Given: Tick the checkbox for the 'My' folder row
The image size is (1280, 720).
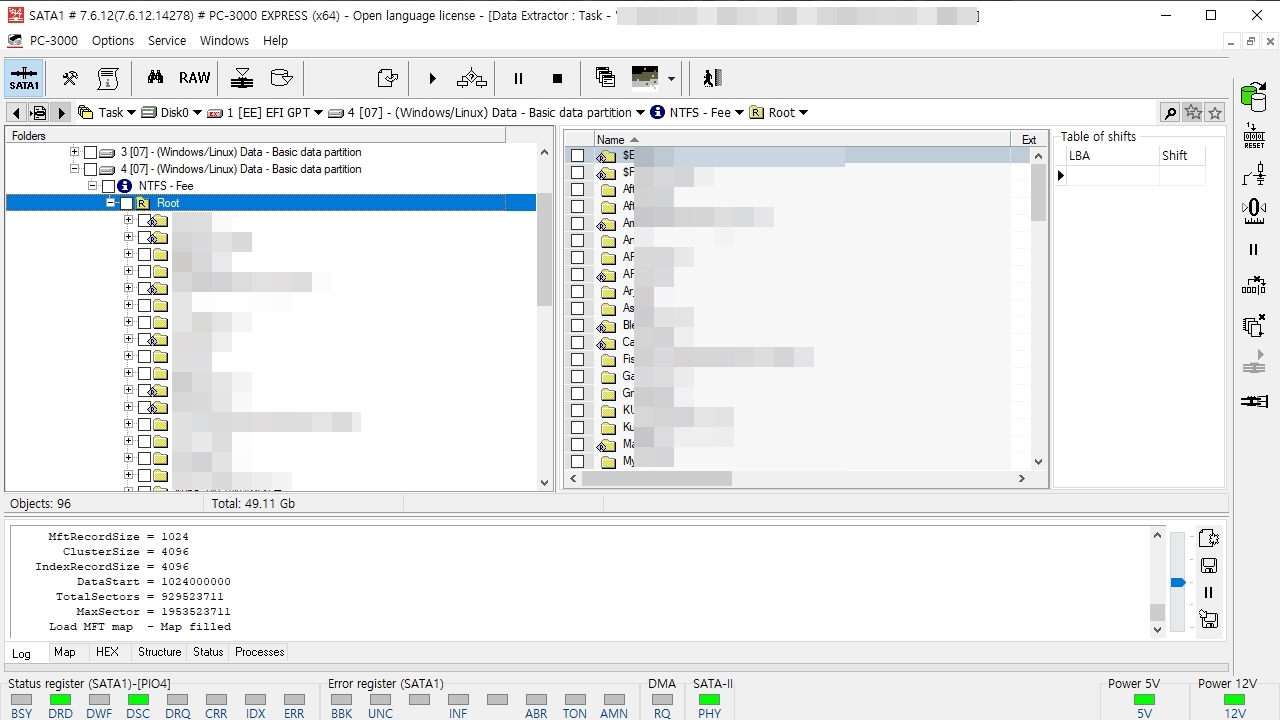Looking at the screenshot, I should [577, 461].
